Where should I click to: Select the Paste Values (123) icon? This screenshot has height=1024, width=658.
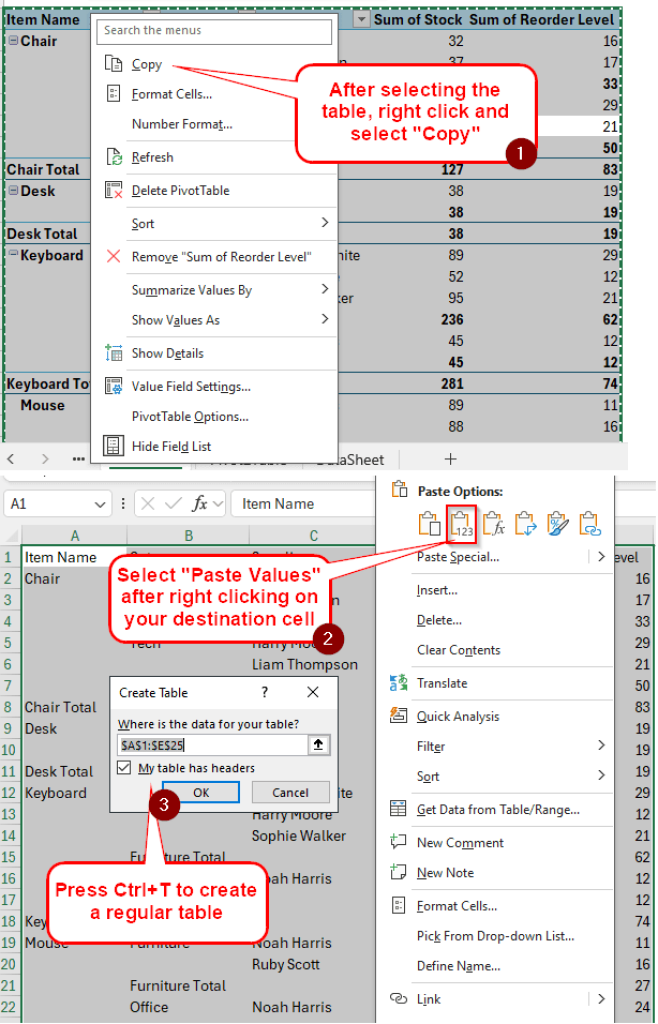462,523
